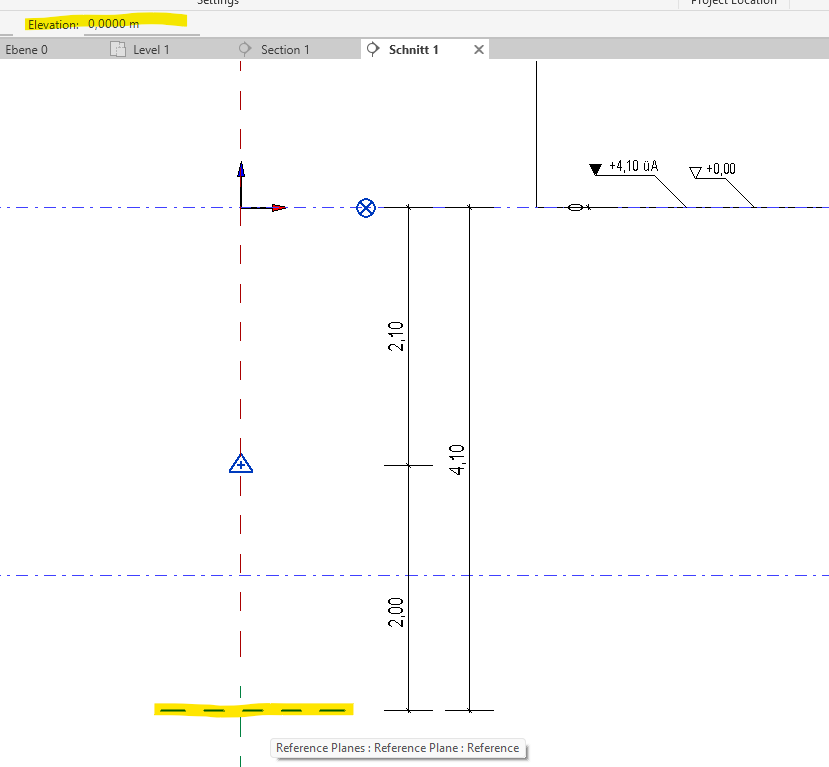Open the Section 1 view tab
This screenshot has height=767, width=829.
pyautogui.click(x=281, y=48)
